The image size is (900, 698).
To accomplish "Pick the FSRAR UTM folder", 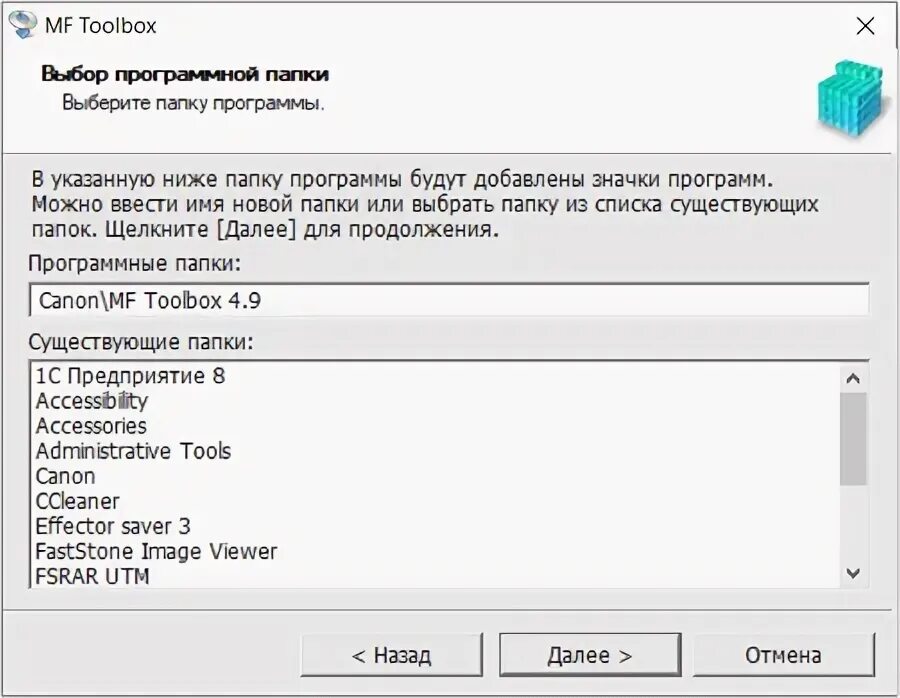I will (92, 577).
